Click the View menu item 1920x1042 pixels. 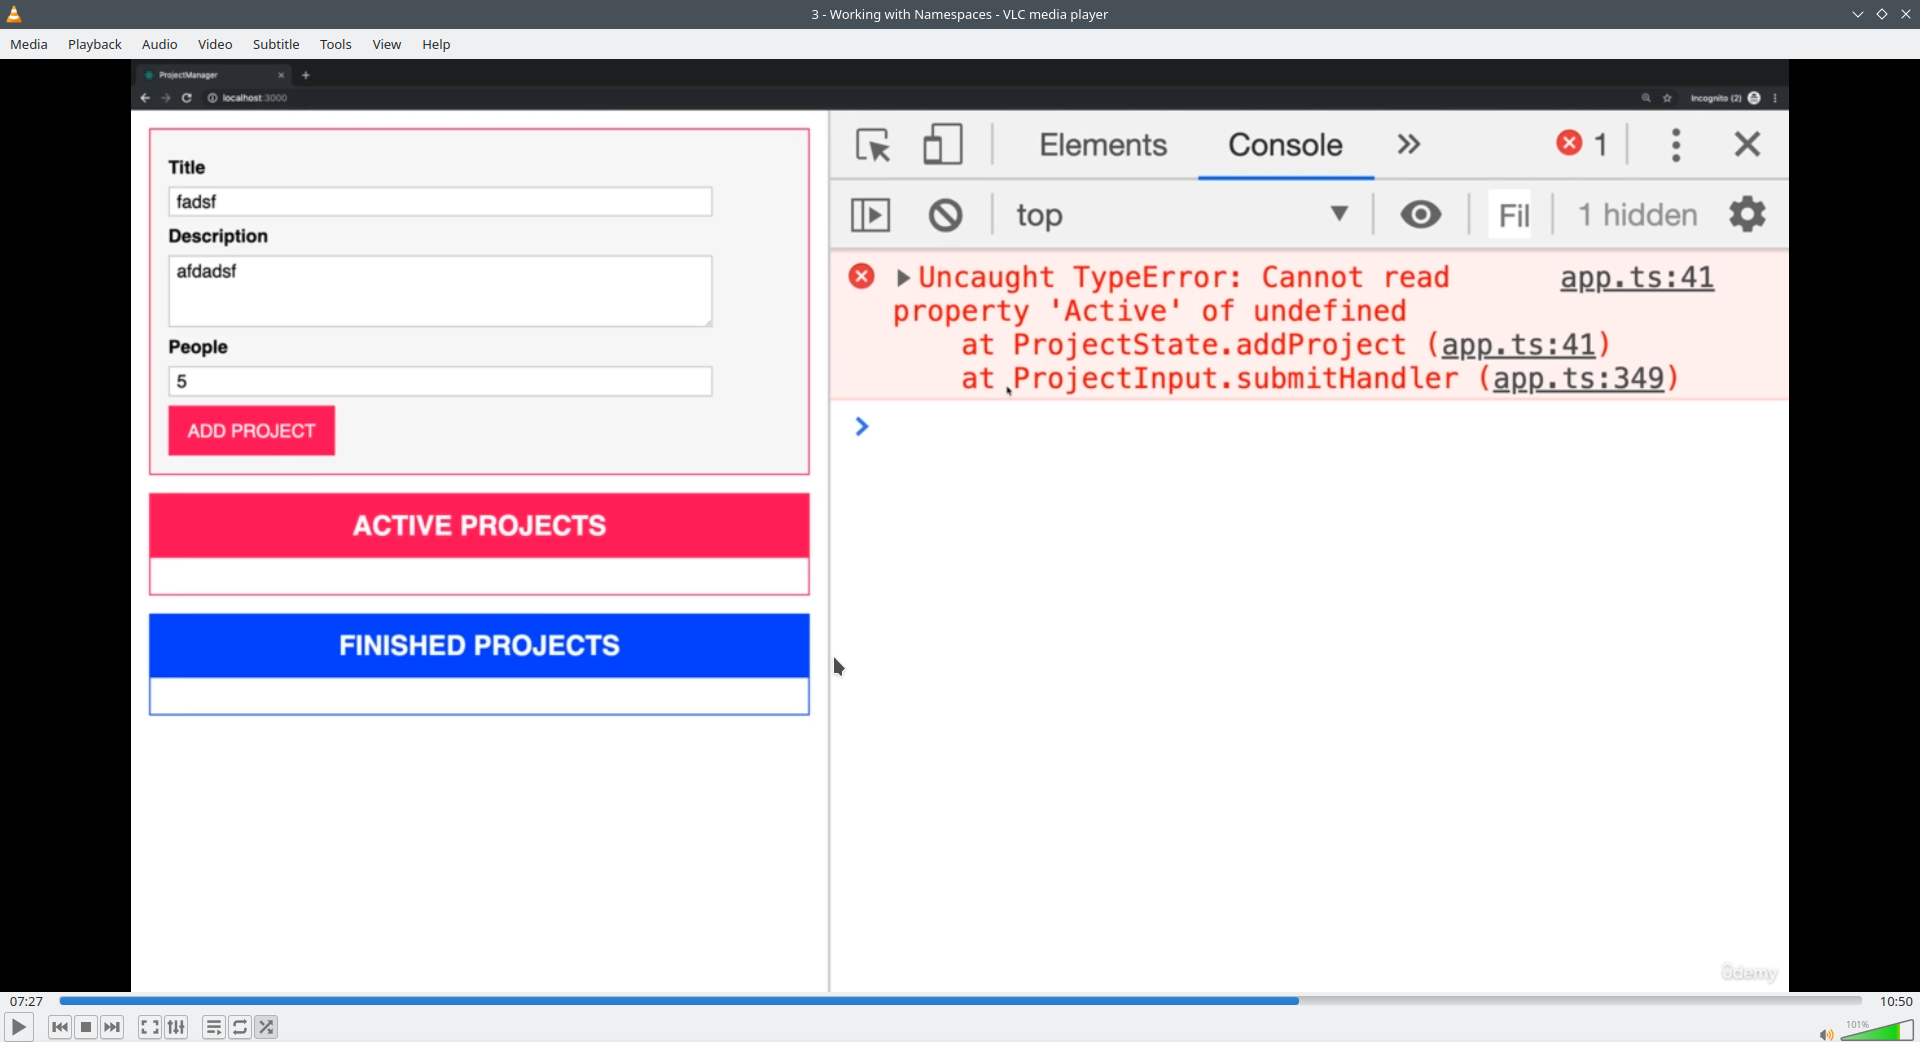click(387, 44)
